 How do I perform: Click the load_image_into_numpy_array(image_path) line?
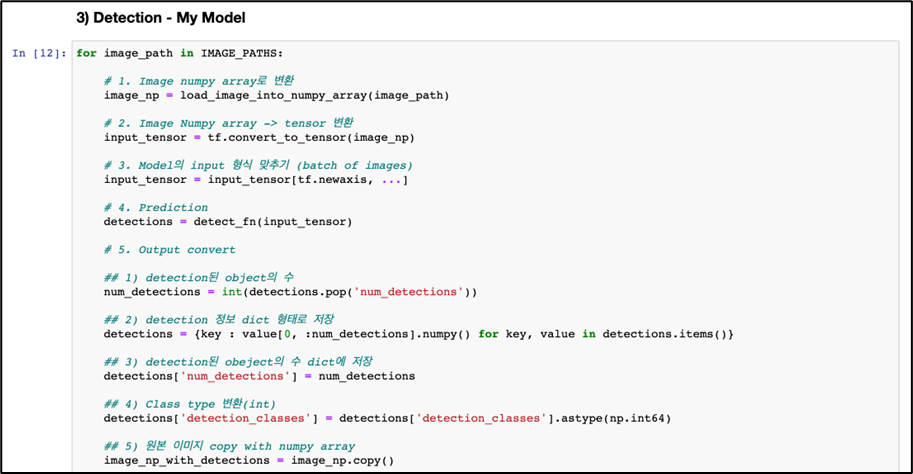277,95
